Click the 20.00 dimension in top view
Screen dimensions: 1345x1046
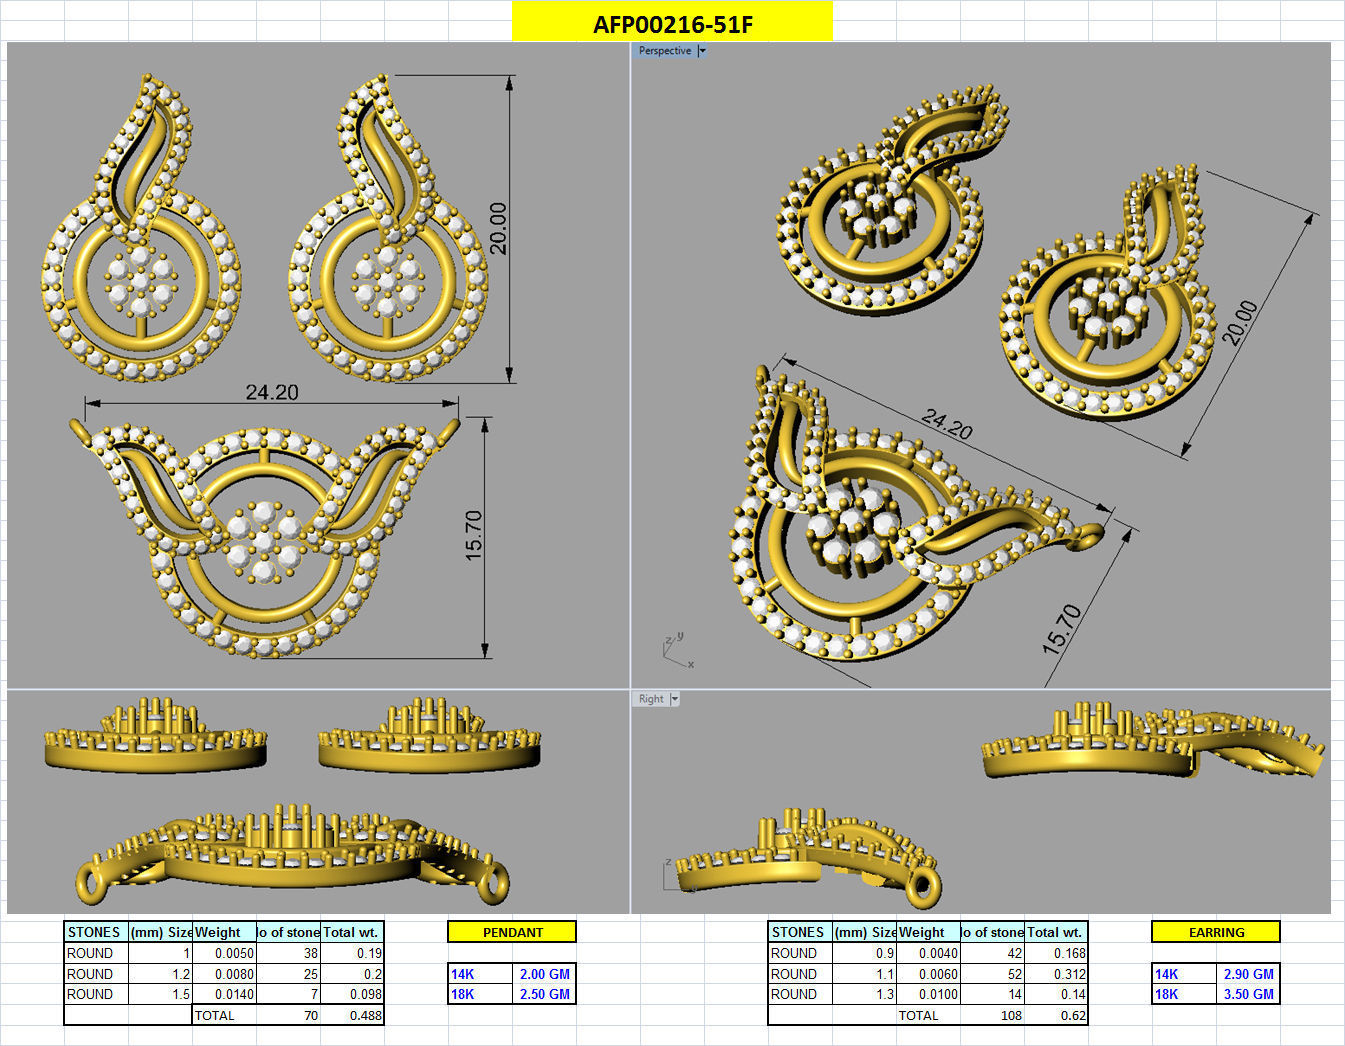(x=498, y=228)
